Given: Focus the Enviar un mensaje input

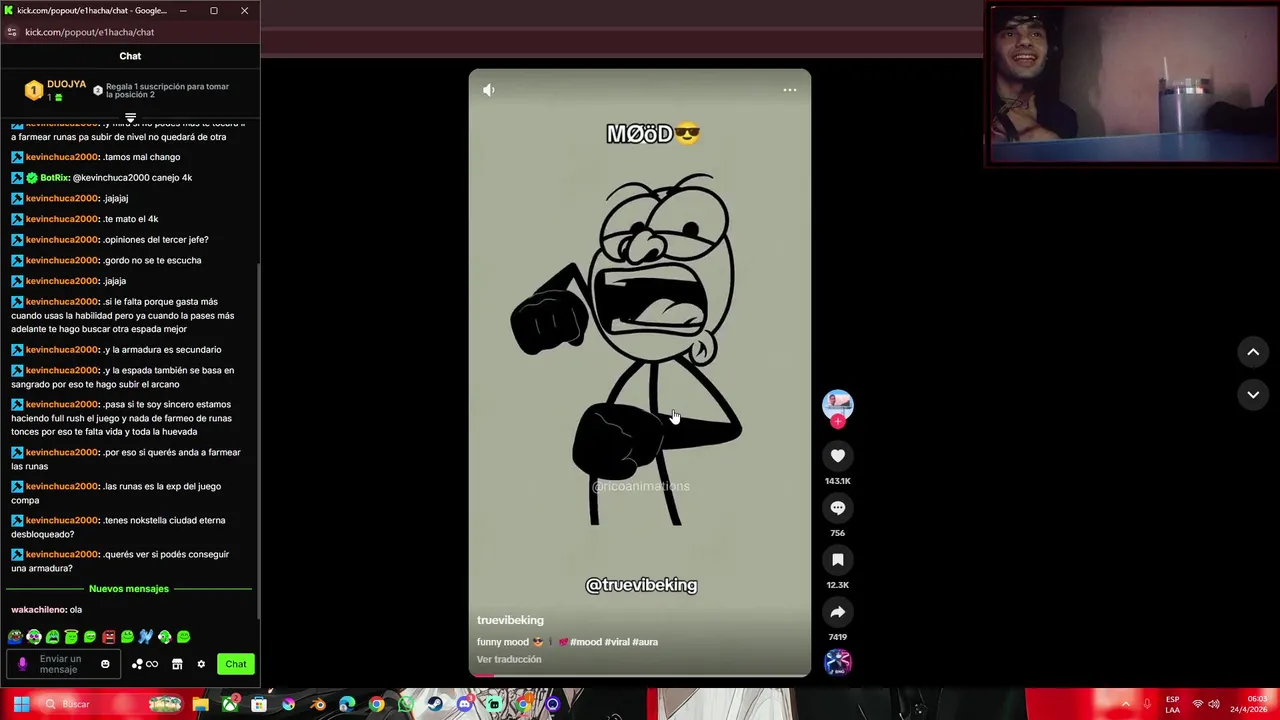Looking at the screenshot, I should [x=64, y=664].
